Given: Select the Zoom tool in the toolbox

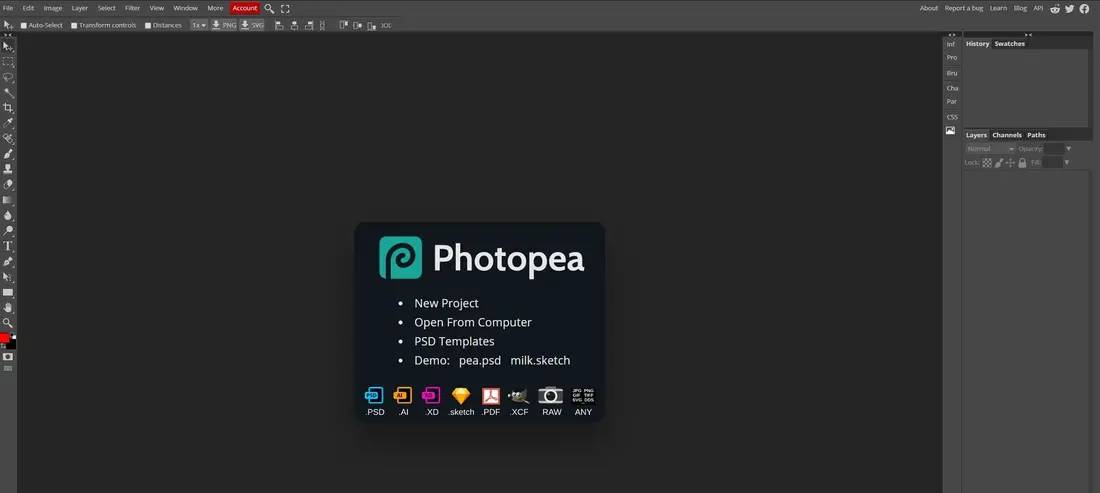Looking at the screenshot, I should 8,323.
